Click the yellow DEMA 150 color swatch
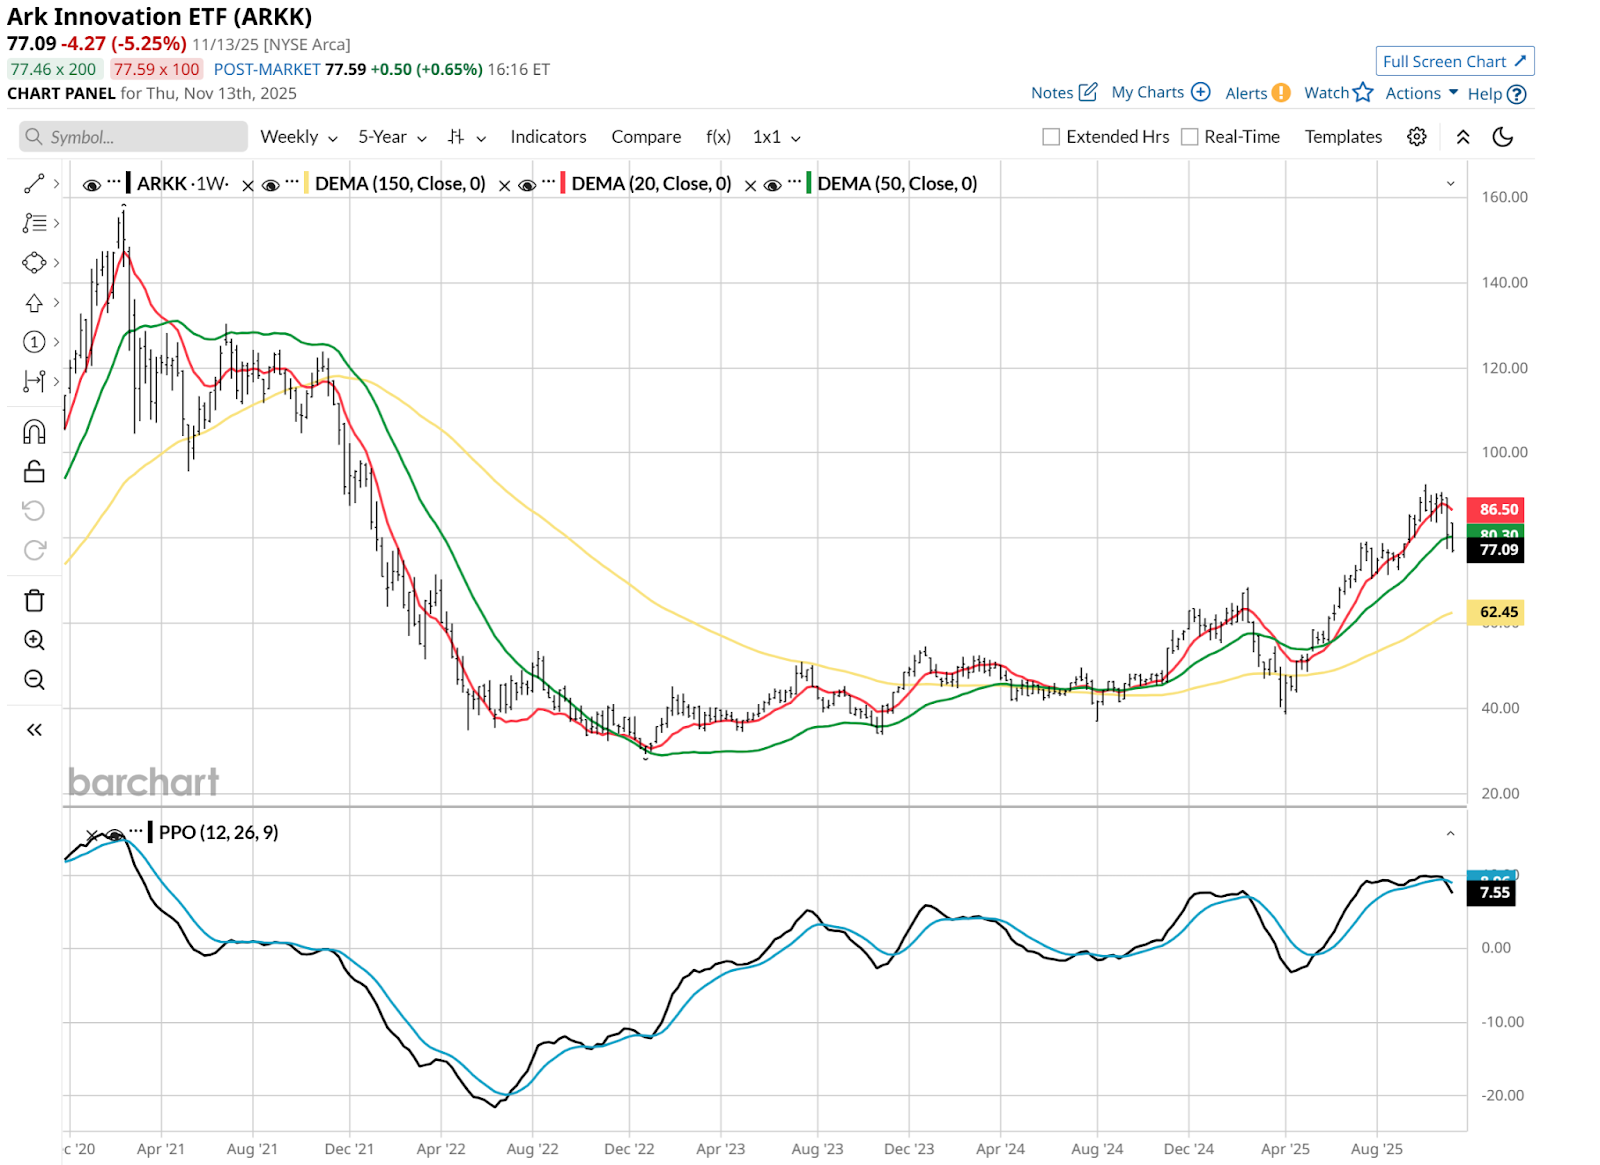The width and height of the screenshot is (1600, 1165). click(x=306, y=183)
